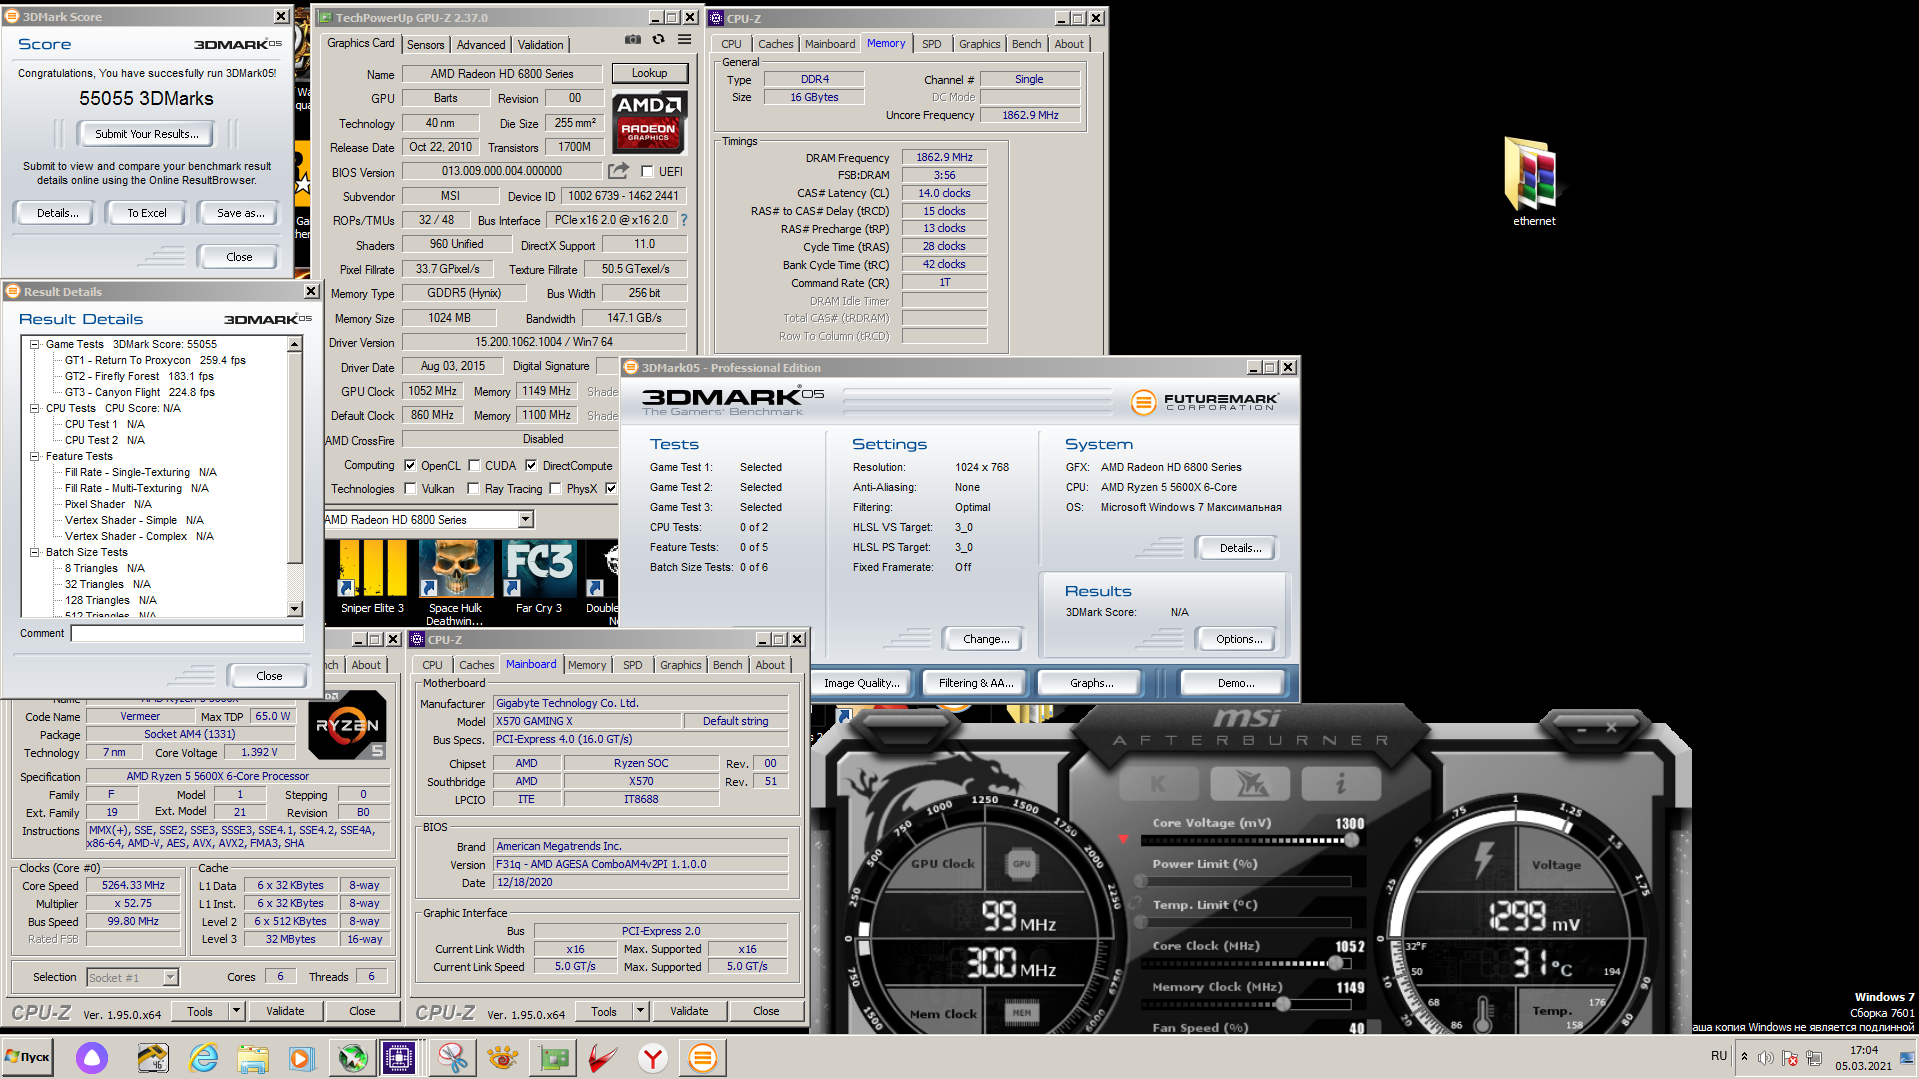Click MSI Afterburner taskbar icon
This screenshot has height=1079, width=1919.
point(352,1057)
